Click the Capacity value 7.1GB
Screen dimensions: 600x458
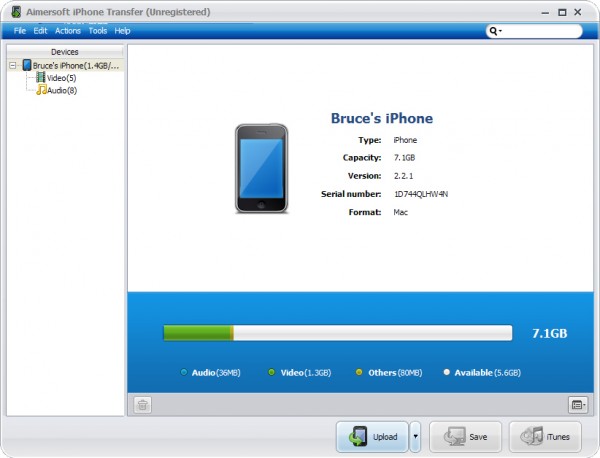pos(404,158)
